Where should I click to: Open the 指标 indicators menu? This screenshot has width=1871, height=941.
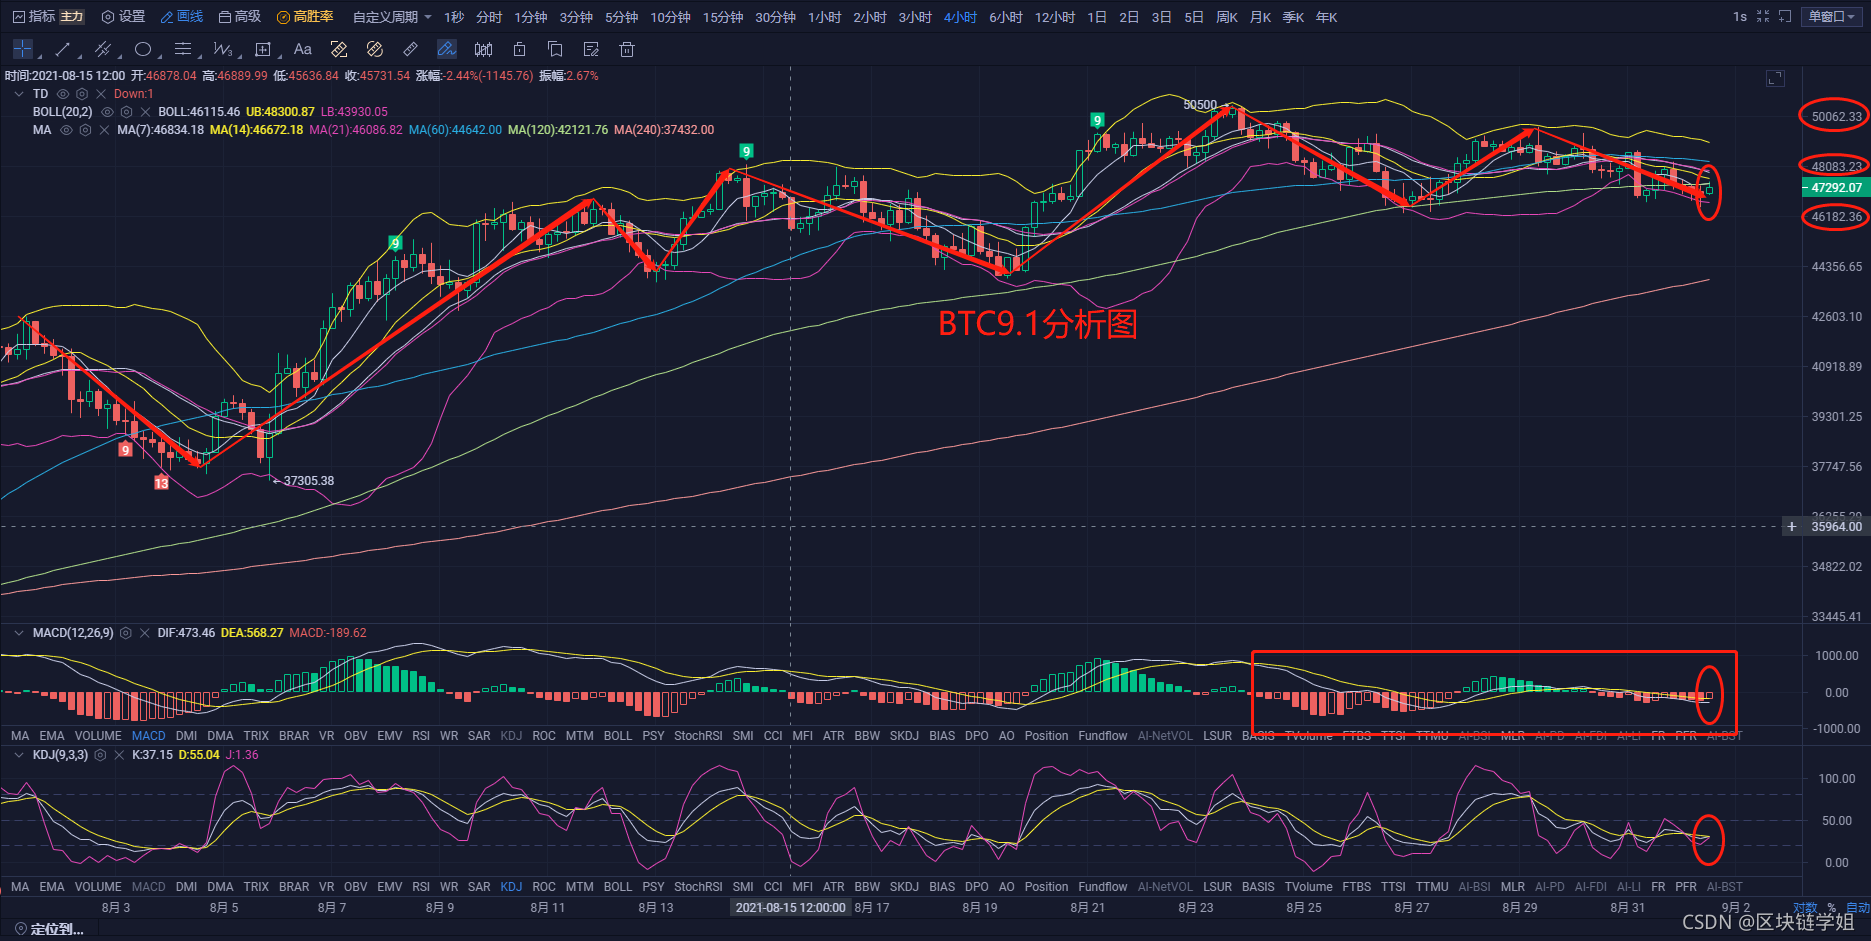pyautogui.click(x=33, y=17)
